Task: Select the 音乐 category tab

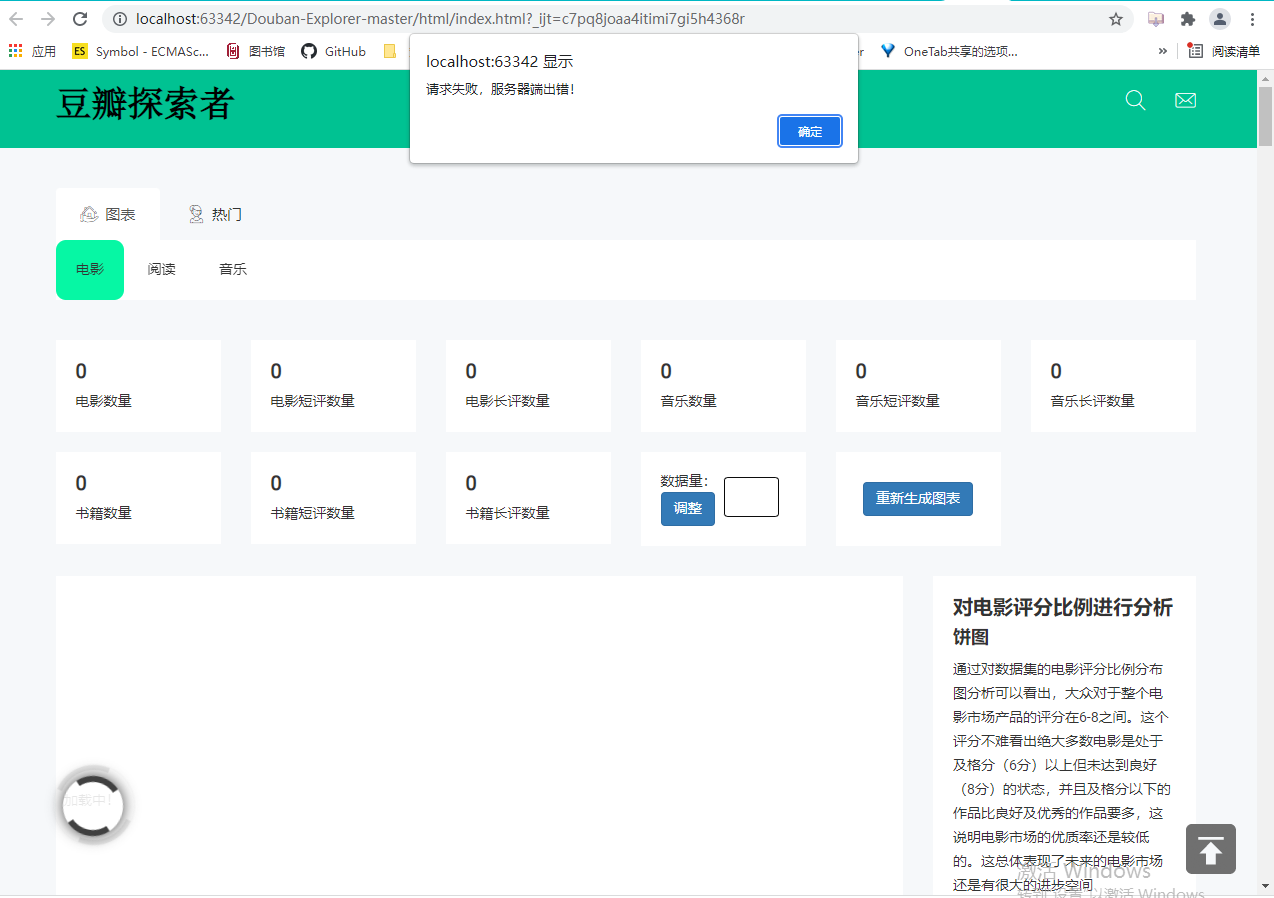Action: (232, 269)
